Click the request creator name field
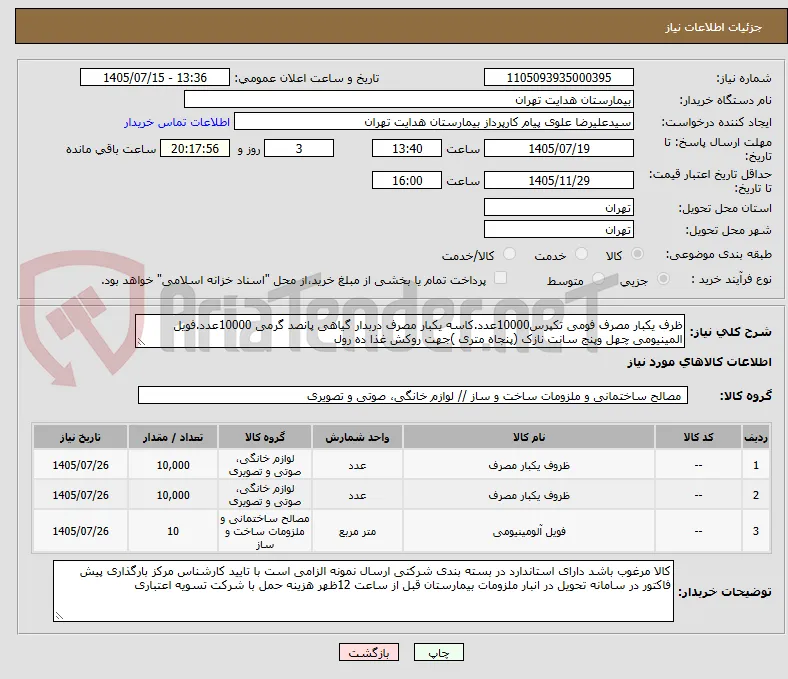Viewport: 788px width, 679px height. (x=434, y=122)
